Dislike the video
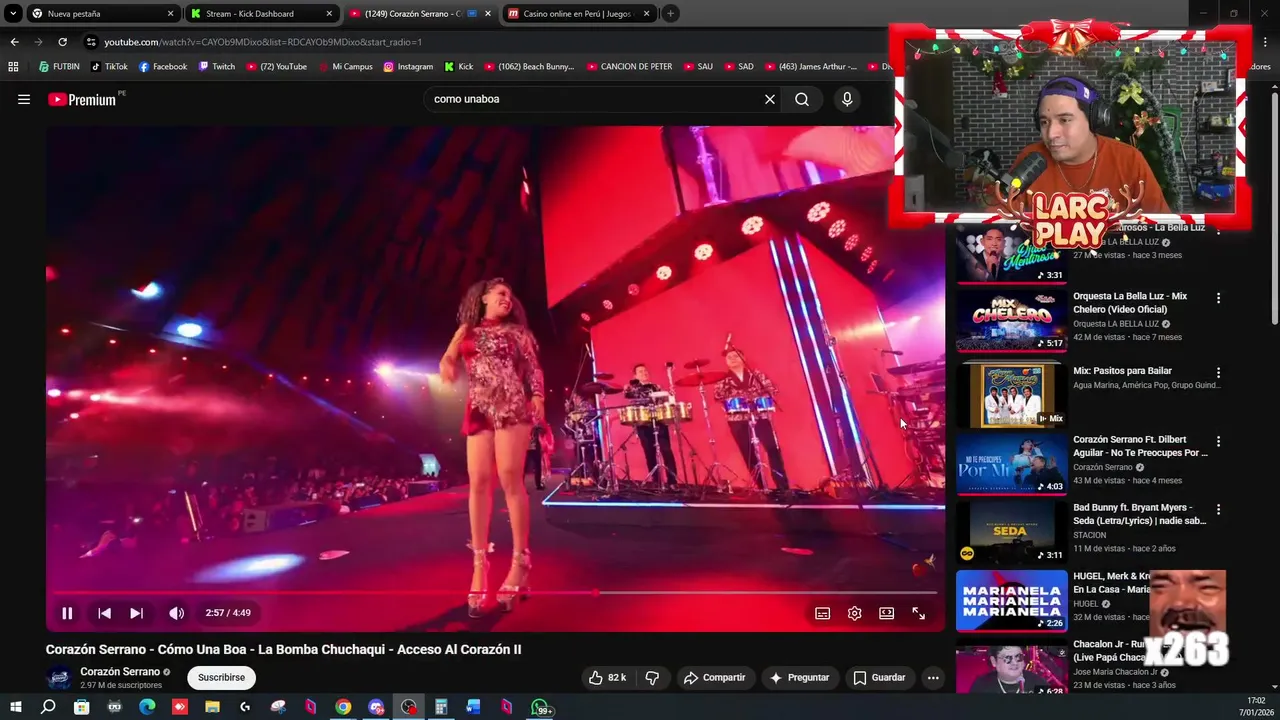Screen dimensions: 1280x720 [652, 677]
